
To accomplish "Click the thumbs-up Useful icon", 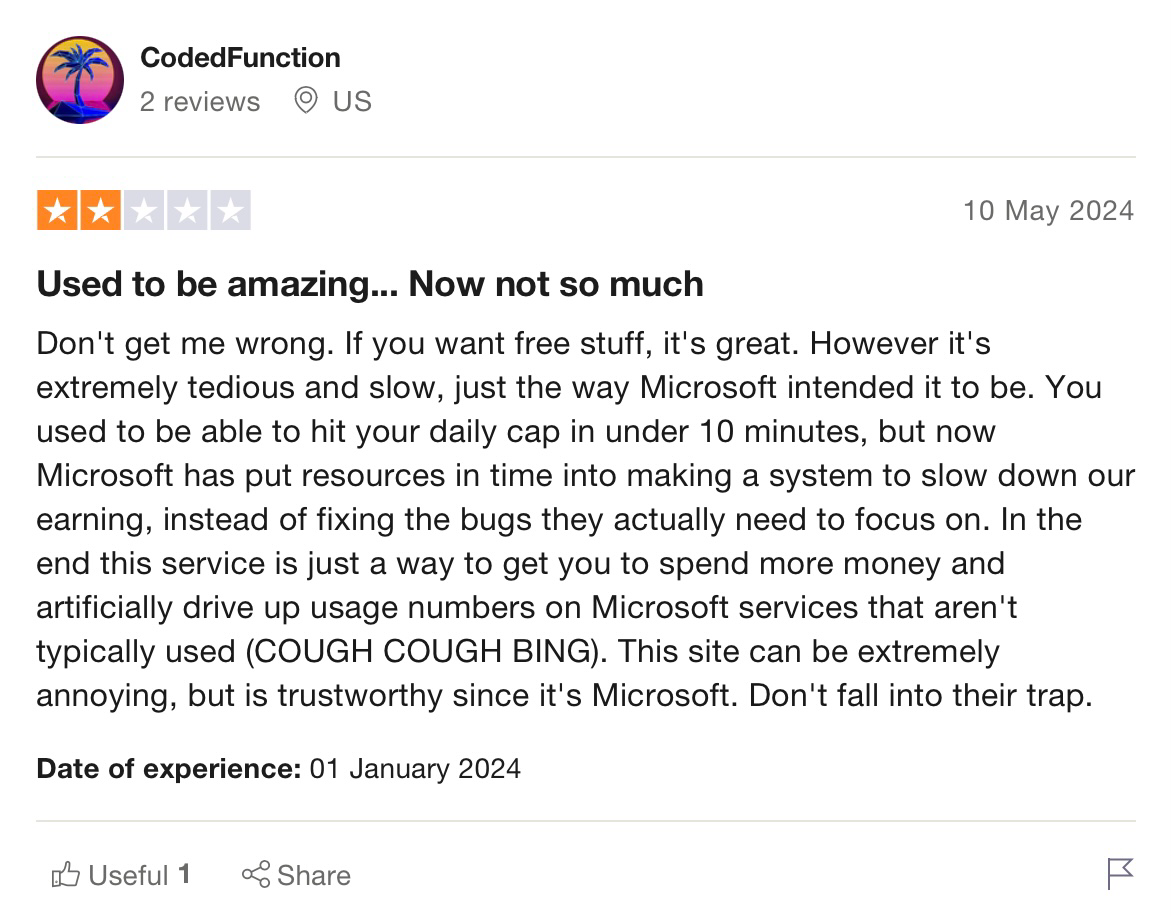I will 68,875.
